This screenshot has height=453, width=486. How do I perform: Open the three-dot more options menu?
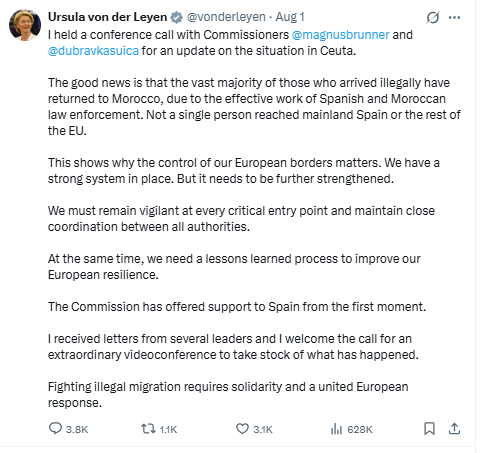[455, 17]
